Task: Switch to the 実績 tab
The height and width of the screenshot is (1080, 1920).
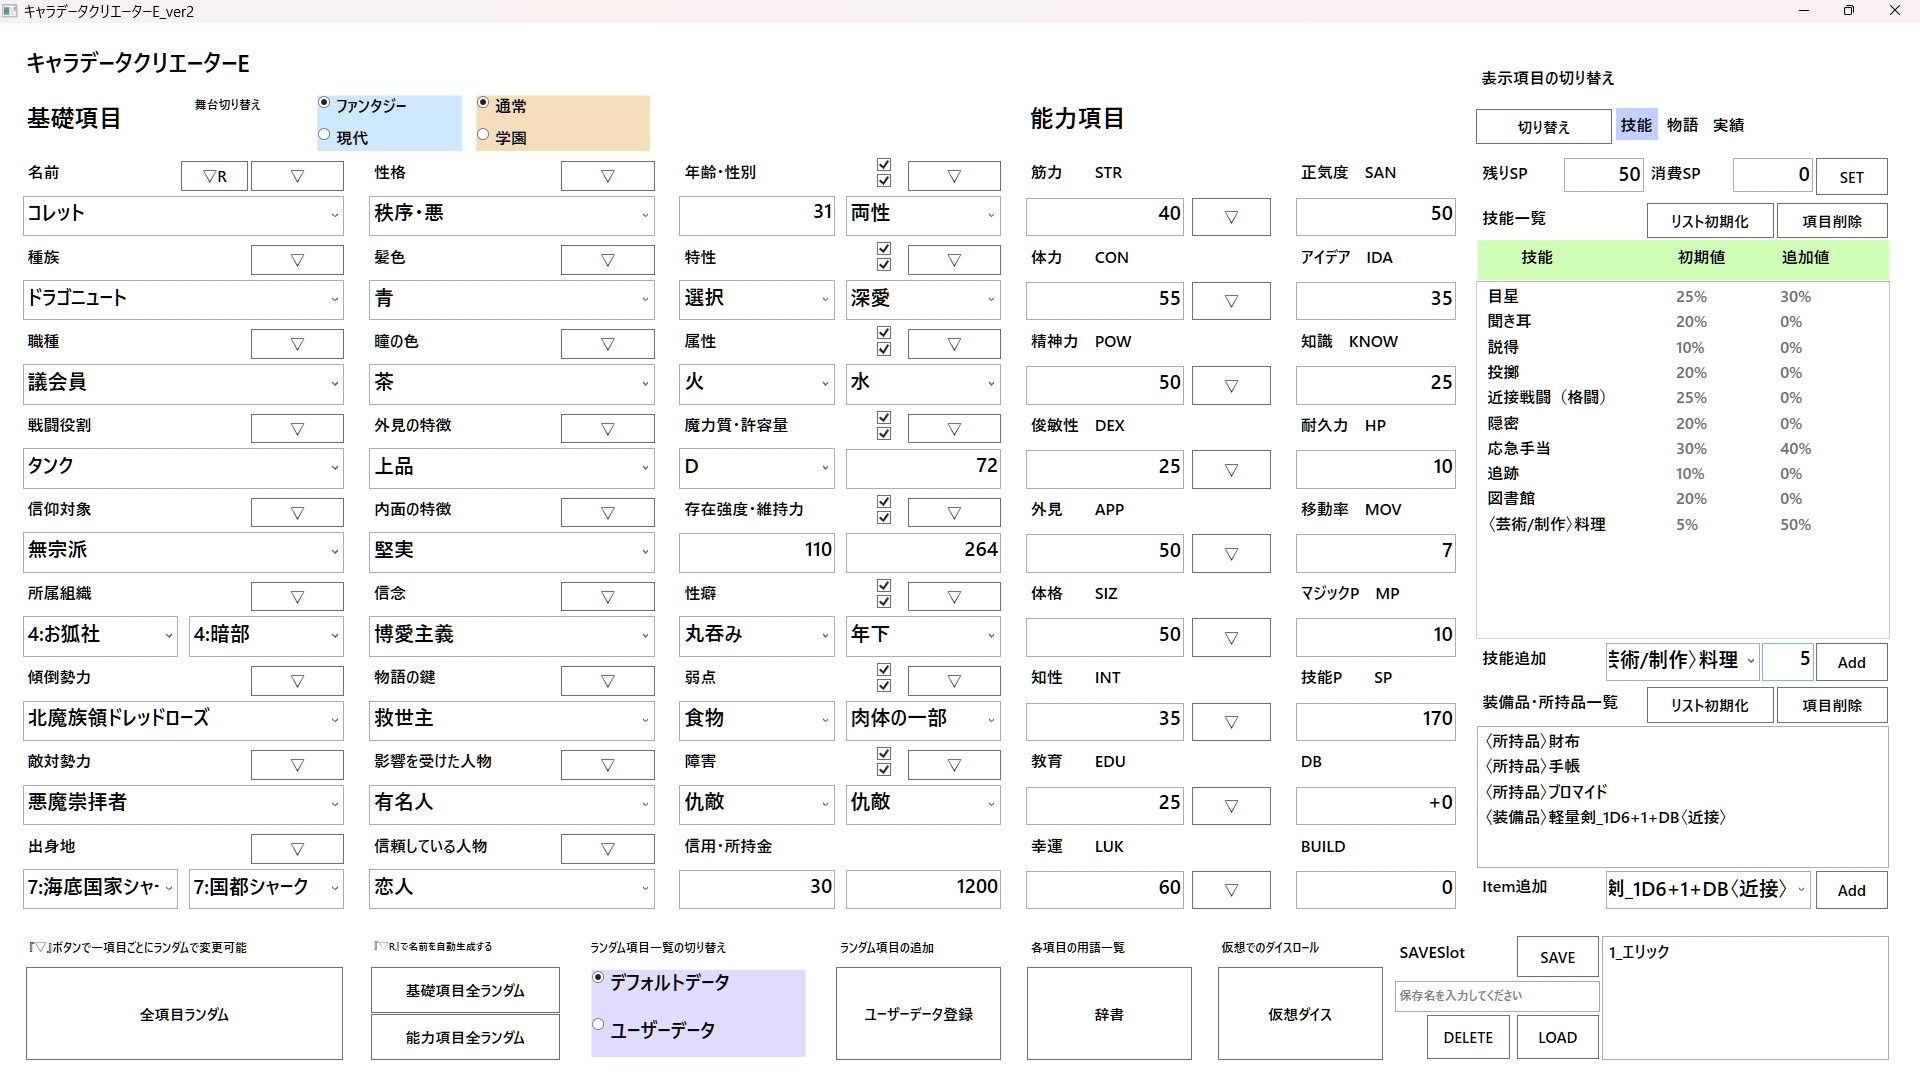Action: [x=1728, y=125]
